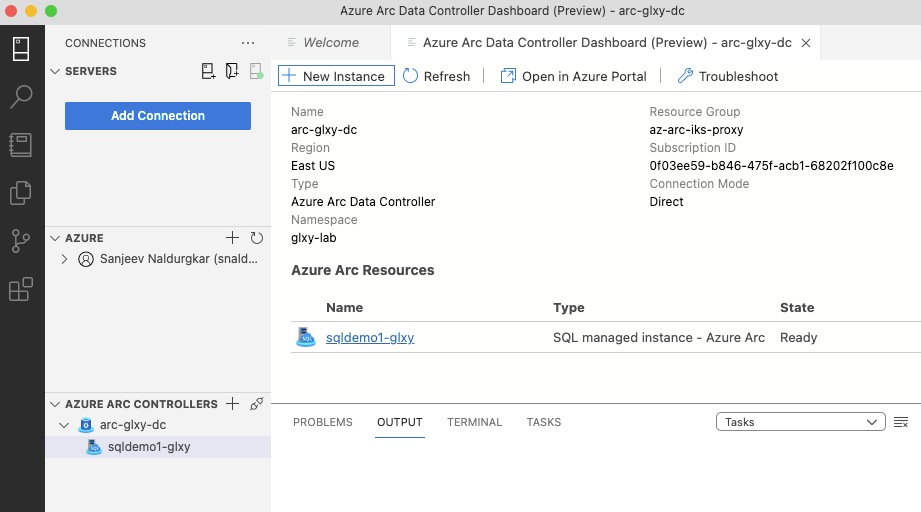The width and height of the screenshot is (921, 512).
Task: Click Azure Arc Data Controller type value
Action: click(x=363, y=201)
